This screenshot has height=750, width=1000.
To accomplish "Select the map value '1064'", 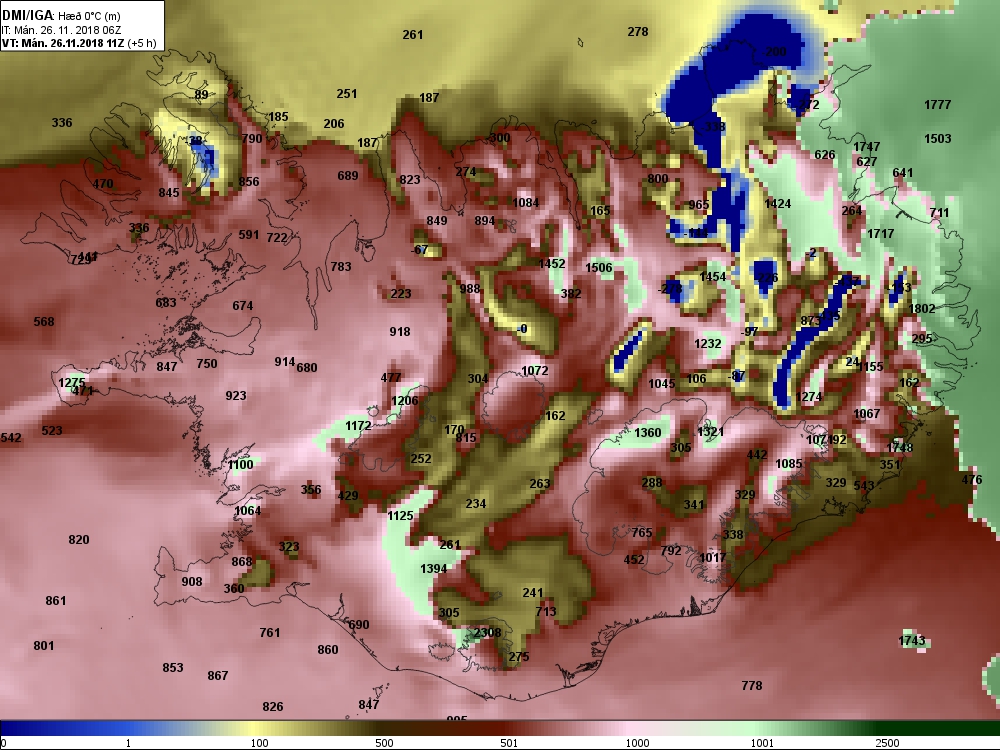I will coord(247,510).
